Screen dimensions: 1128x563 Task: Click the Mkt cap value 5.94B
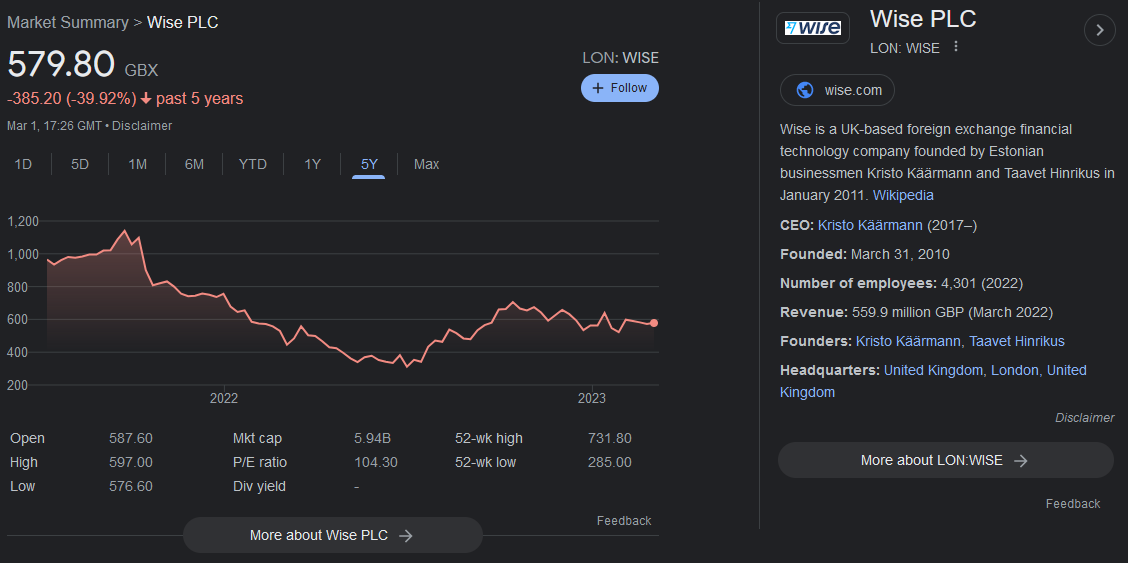click(x=373, y=438)
